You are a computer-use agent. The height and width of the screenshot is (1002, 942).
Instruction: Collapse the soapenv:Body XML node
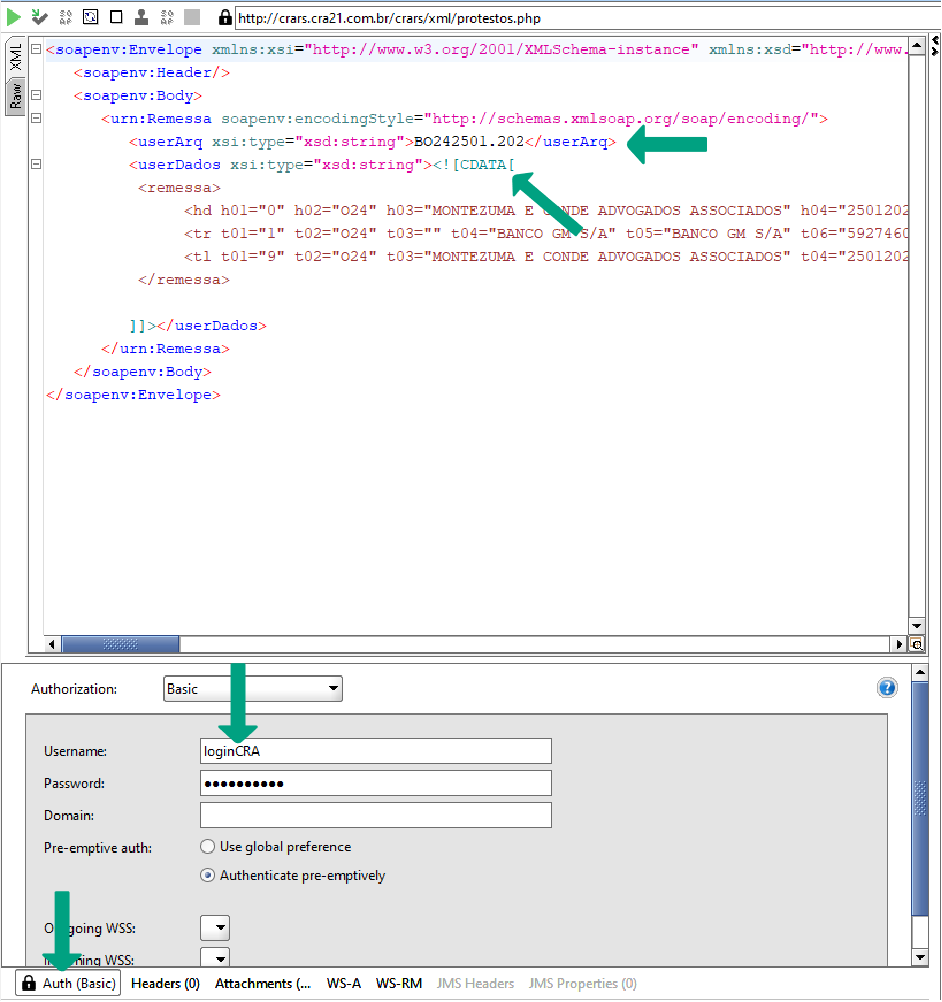36,96
